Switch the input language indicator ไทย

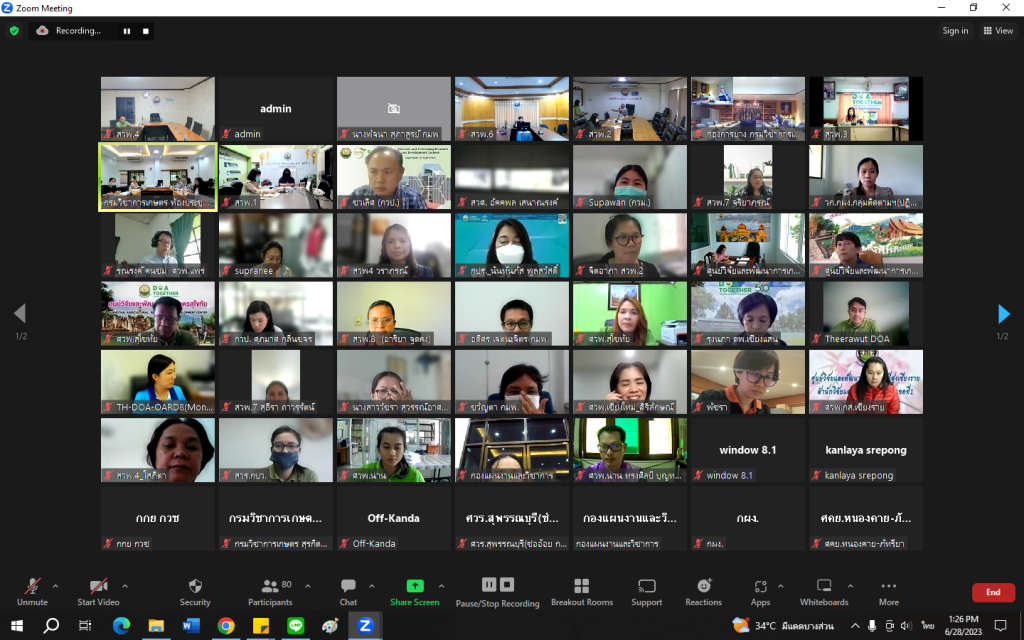click(927, 626)
